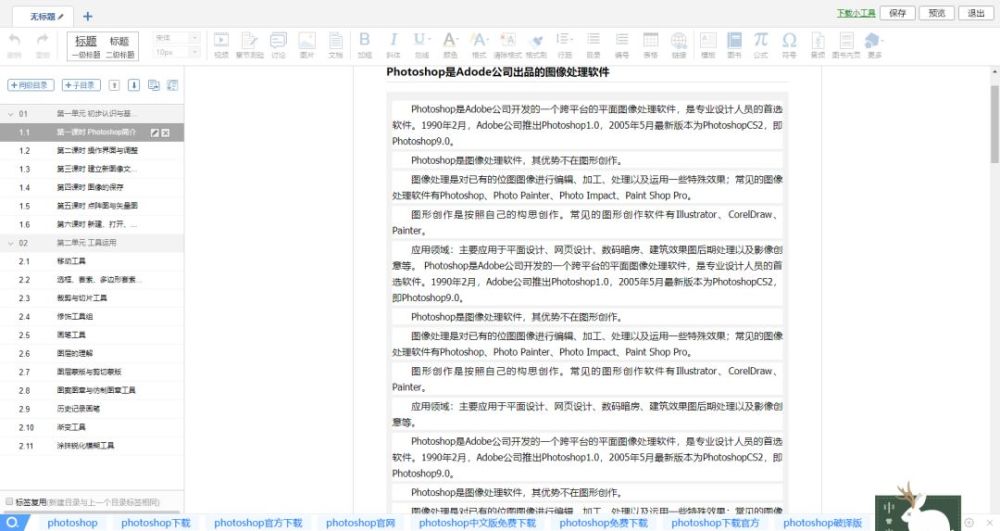Select catalog row 2.3 裁剪与切片工具

[92, 298]
